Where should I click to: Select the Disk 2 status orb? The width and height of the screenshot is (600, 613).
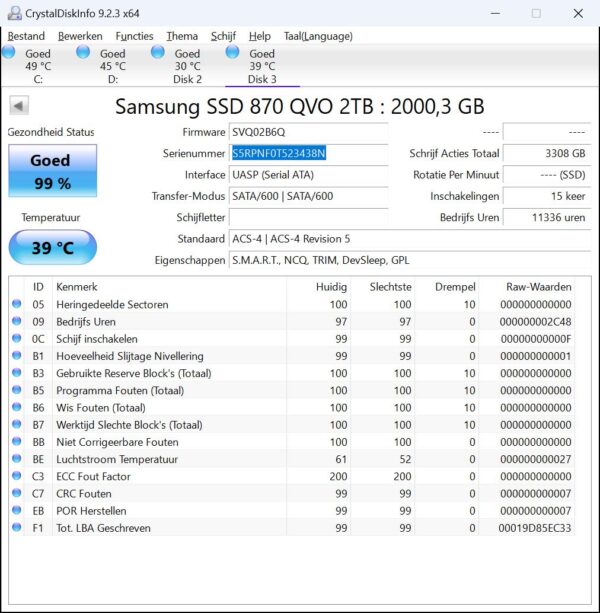pyautogui.click(x=158, y=52)
